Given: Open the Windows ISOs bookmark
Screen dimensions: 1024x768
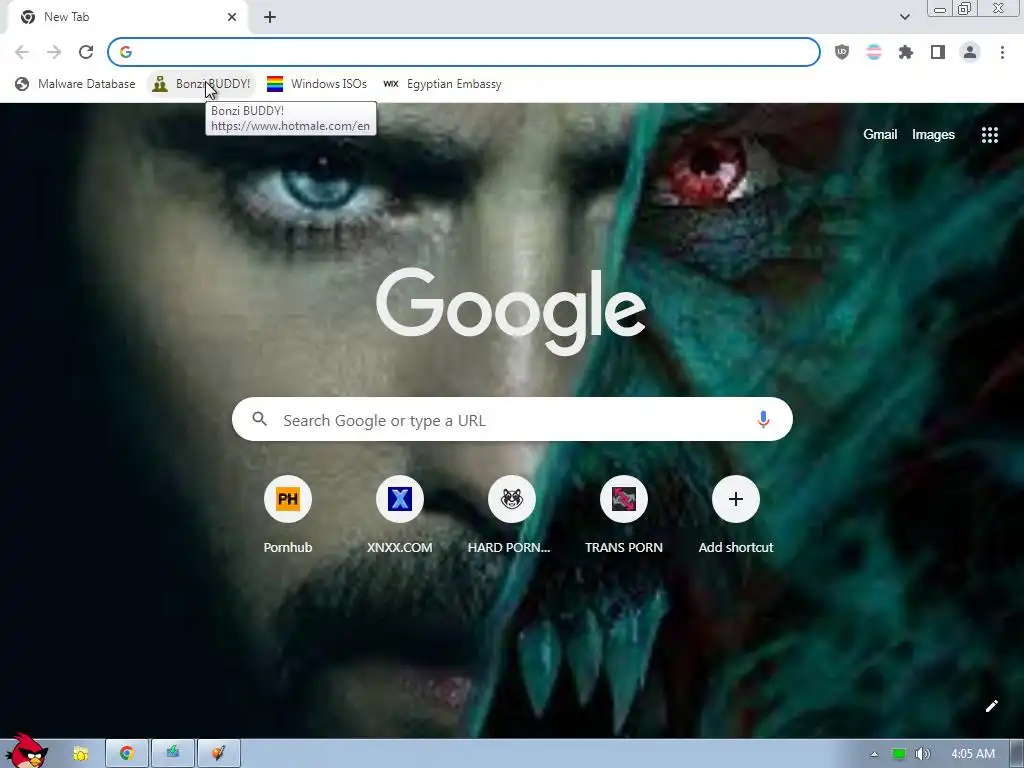Looking at the screenshot, I should 317,84.
